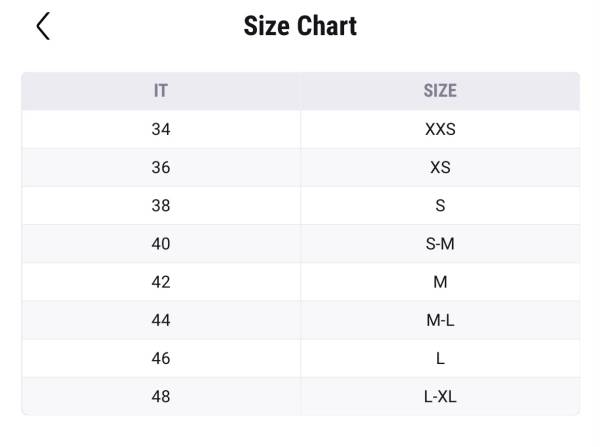
Task: Select the IT column header
Action: [161, 91]
